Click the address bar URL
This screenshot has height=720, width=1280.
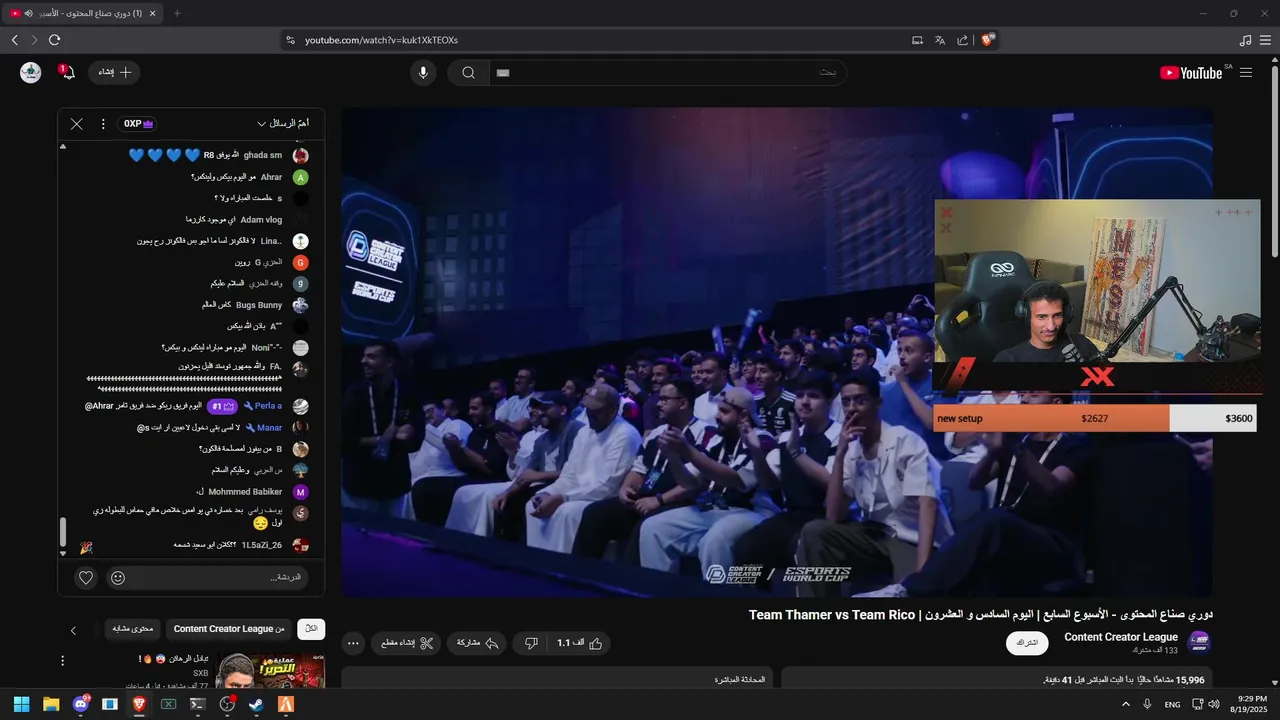381,40
